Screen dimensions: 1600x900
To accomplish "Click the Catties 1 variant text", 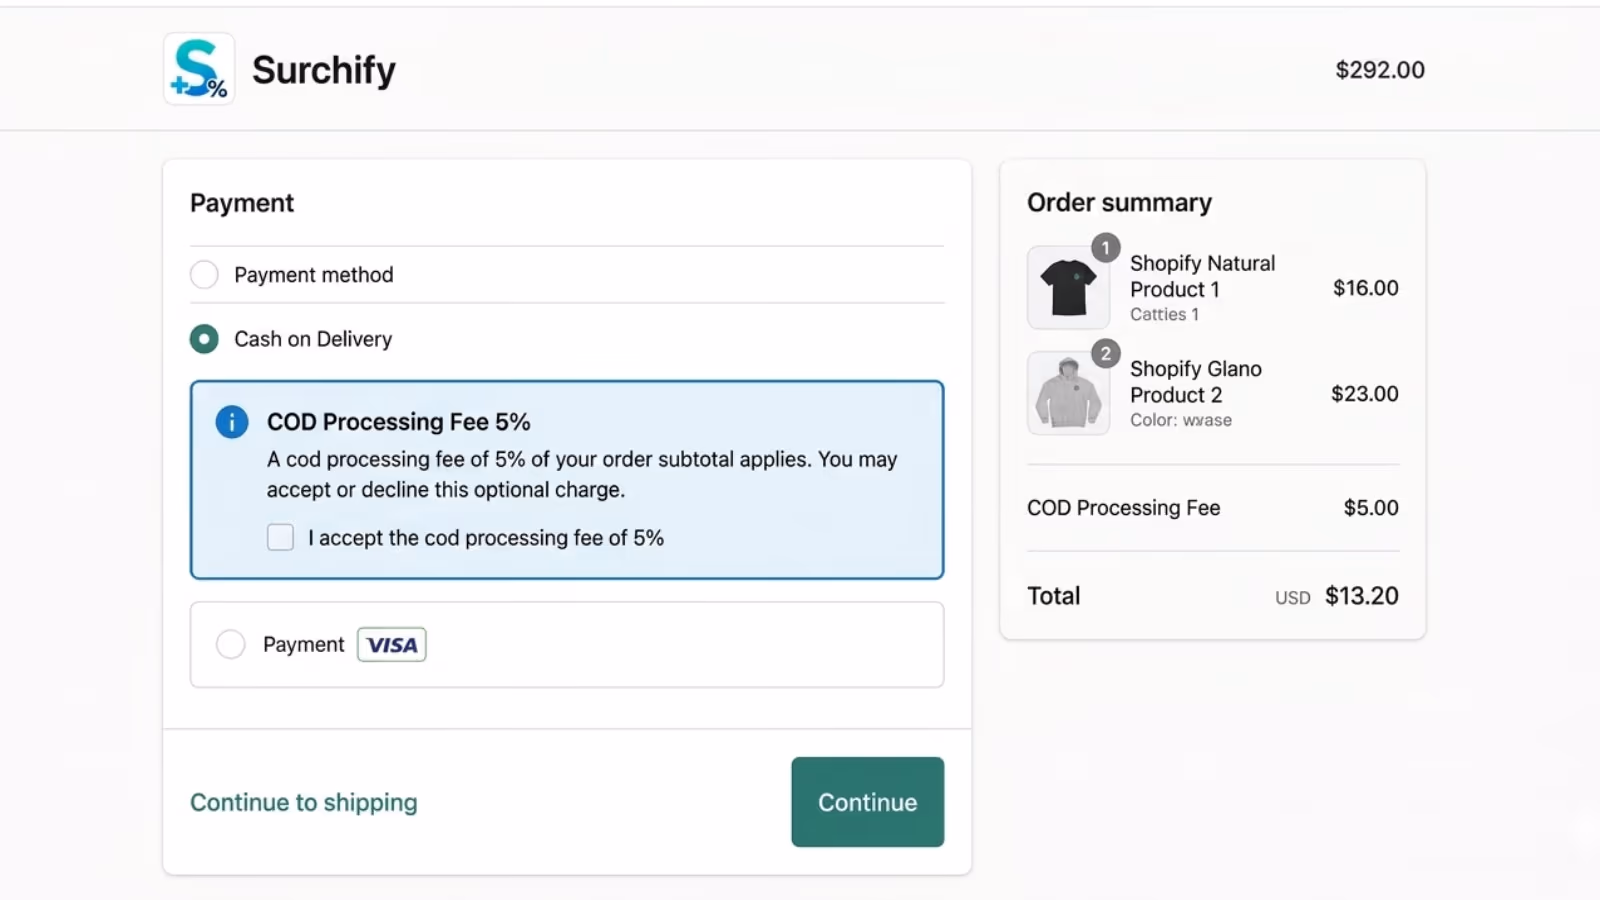I will point(1164,314).
